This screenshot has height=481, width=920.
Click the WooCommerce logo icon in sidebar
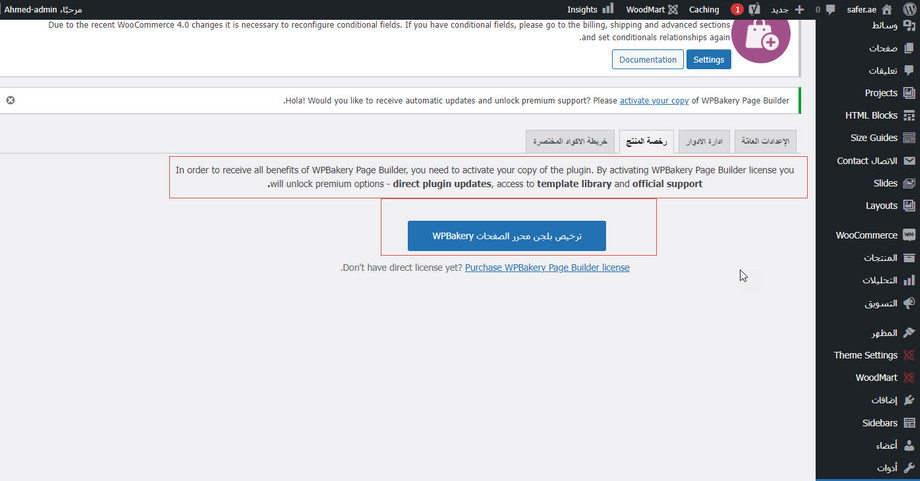point(909,235)
